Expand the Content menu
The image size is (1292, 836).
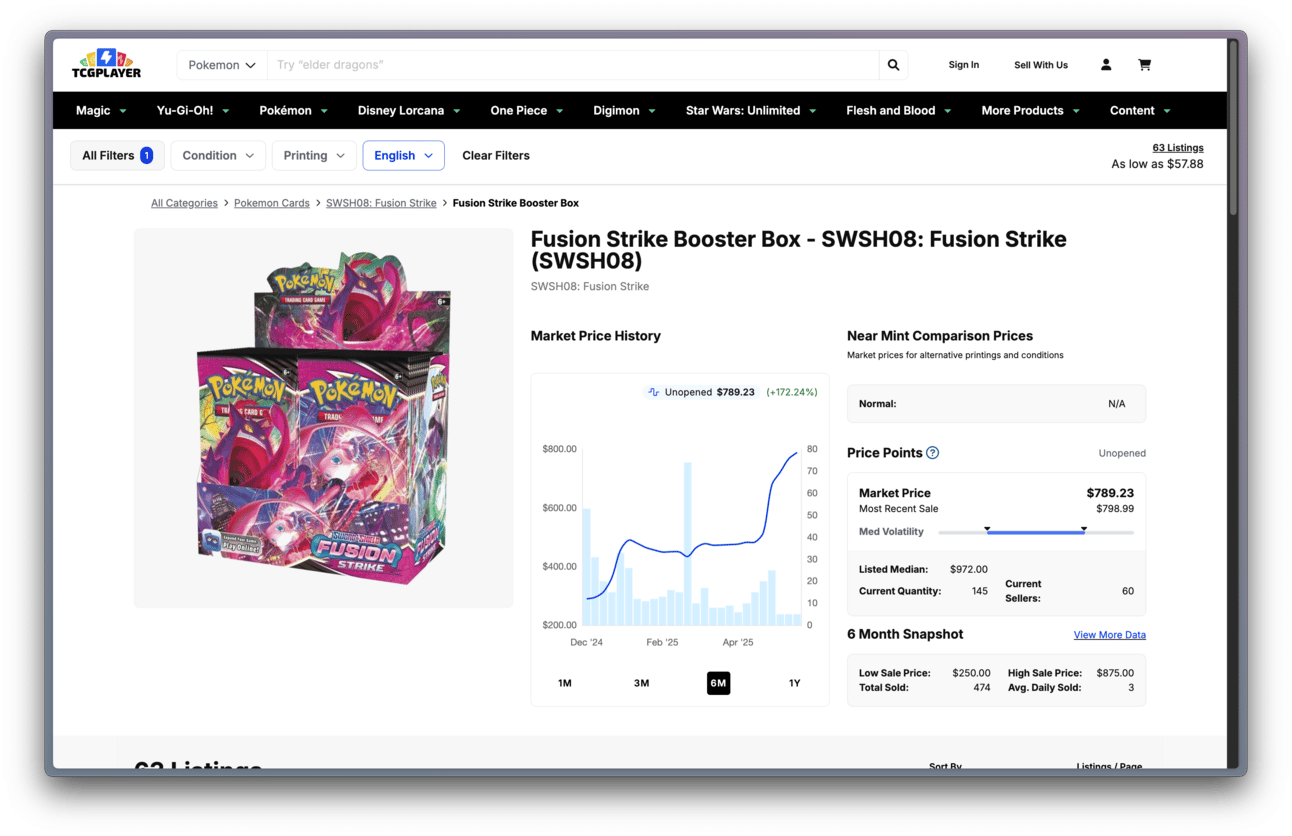click(x=1140, y=111)
